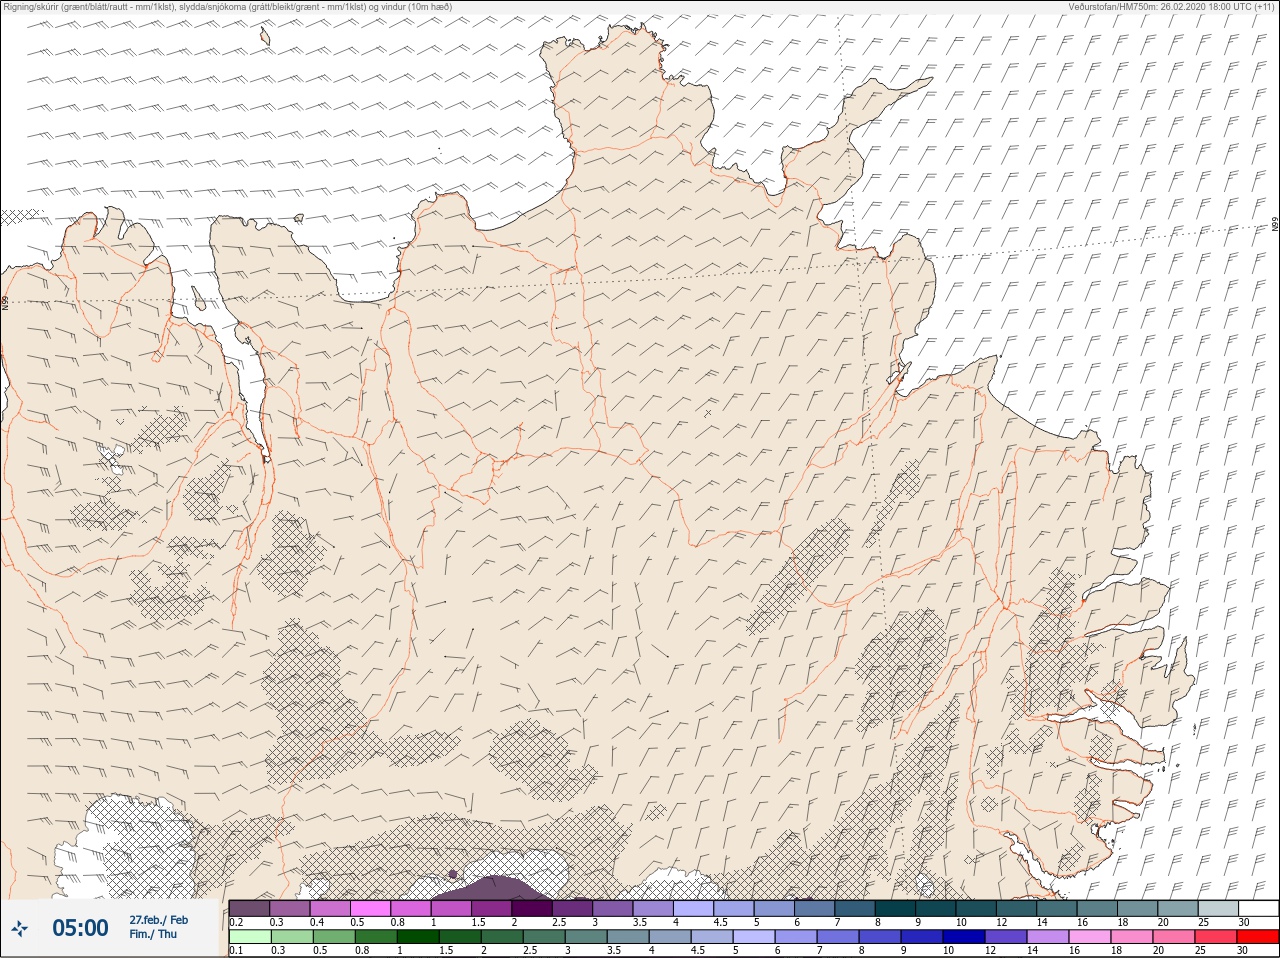The width and height of the screenshot is (1280, 958).
Task: Select the 'Fim./ Thu' weekday label
Action: point(153,935)
